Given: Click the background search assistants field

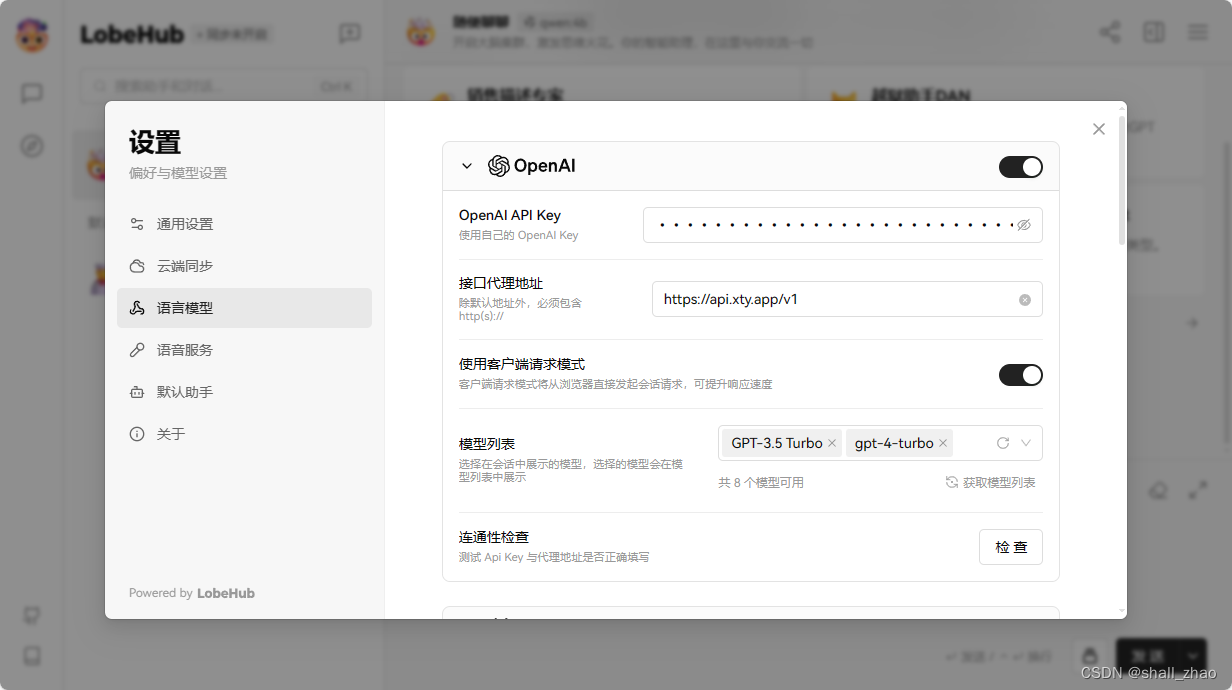Looking at the screenshot, I should click(x=224, y=86).
